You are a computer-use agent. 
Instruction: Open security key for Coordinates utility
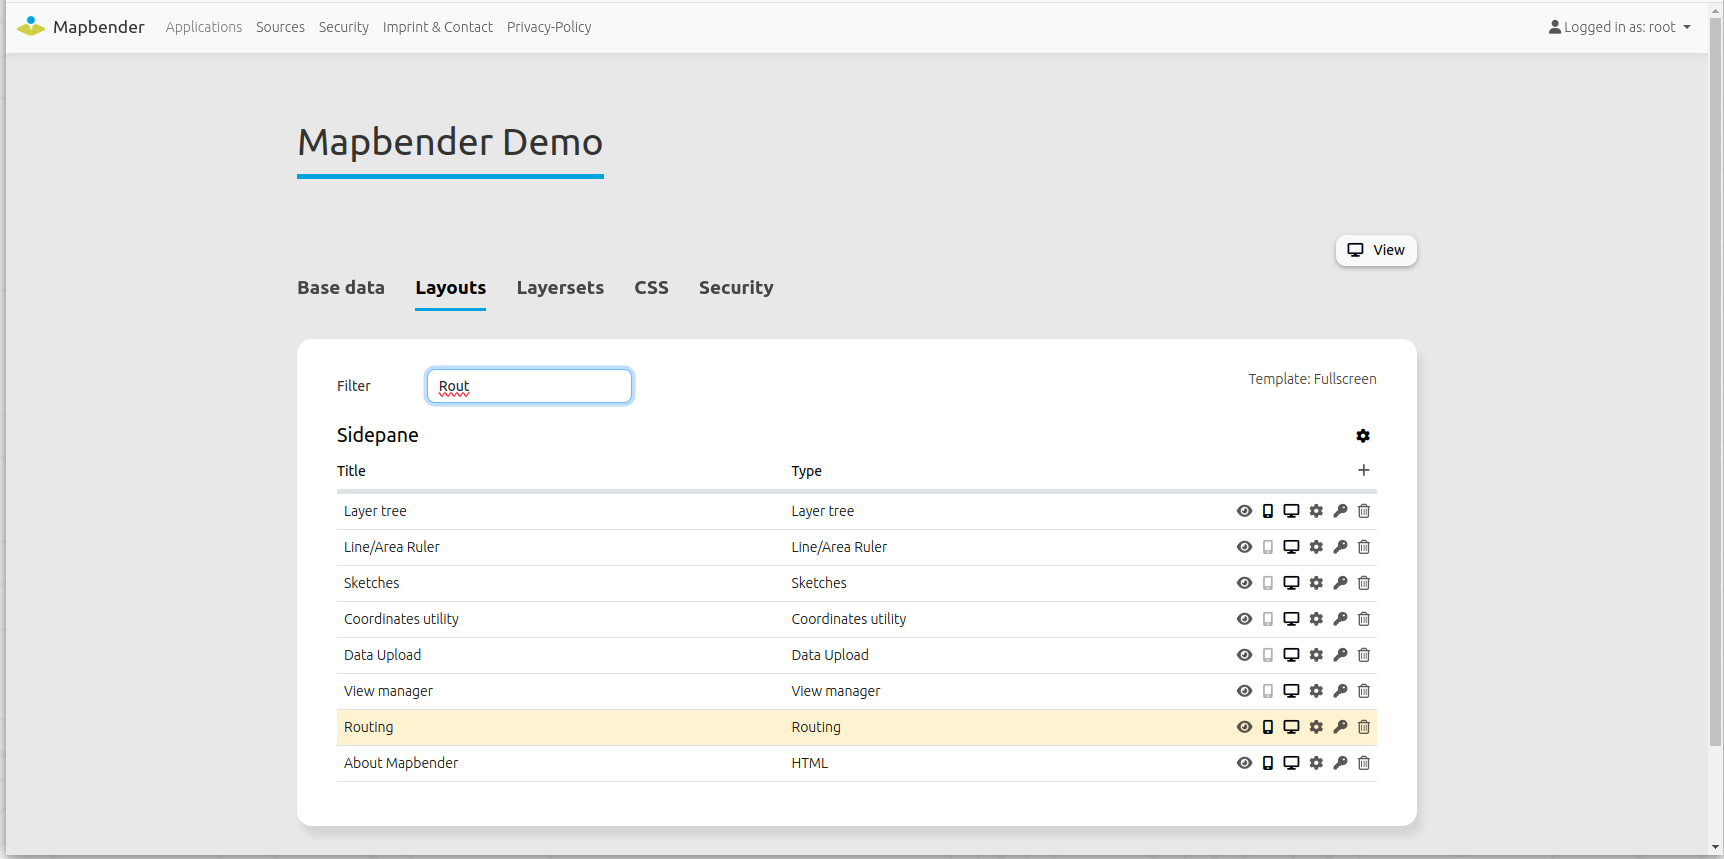pos(1340,619)
